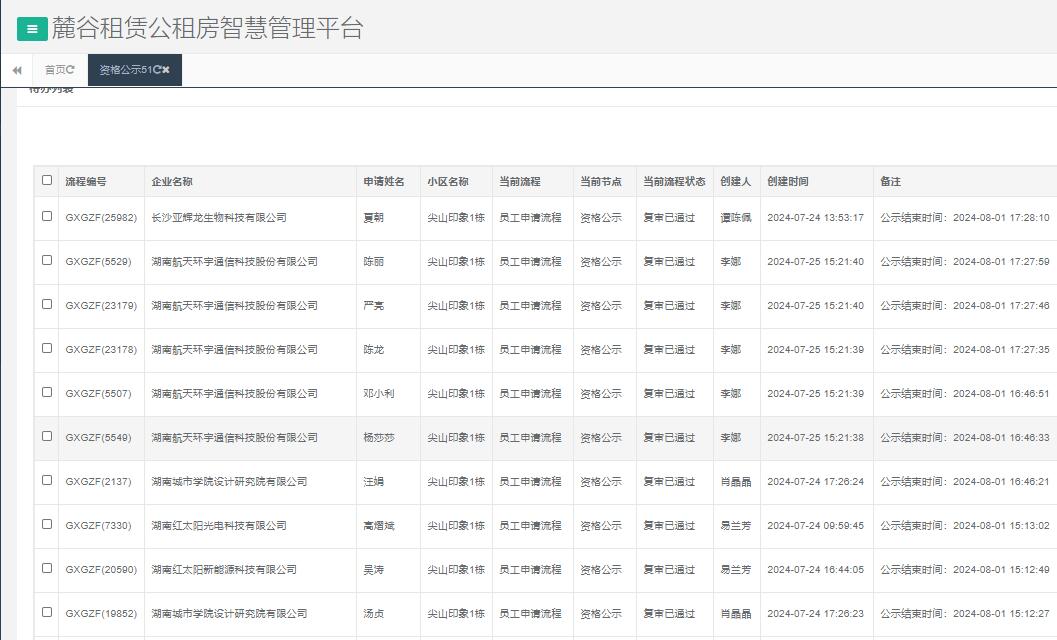Click the double-left arrow tab scroller
Image resolution: width=1057 pixels, height=640 pixels.
click(x=17, y=70)
